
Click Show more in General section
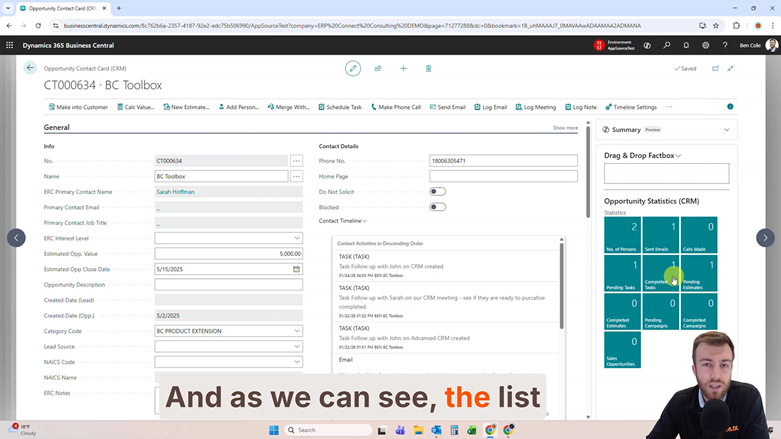pyautogui.click(x=565, y=128)
